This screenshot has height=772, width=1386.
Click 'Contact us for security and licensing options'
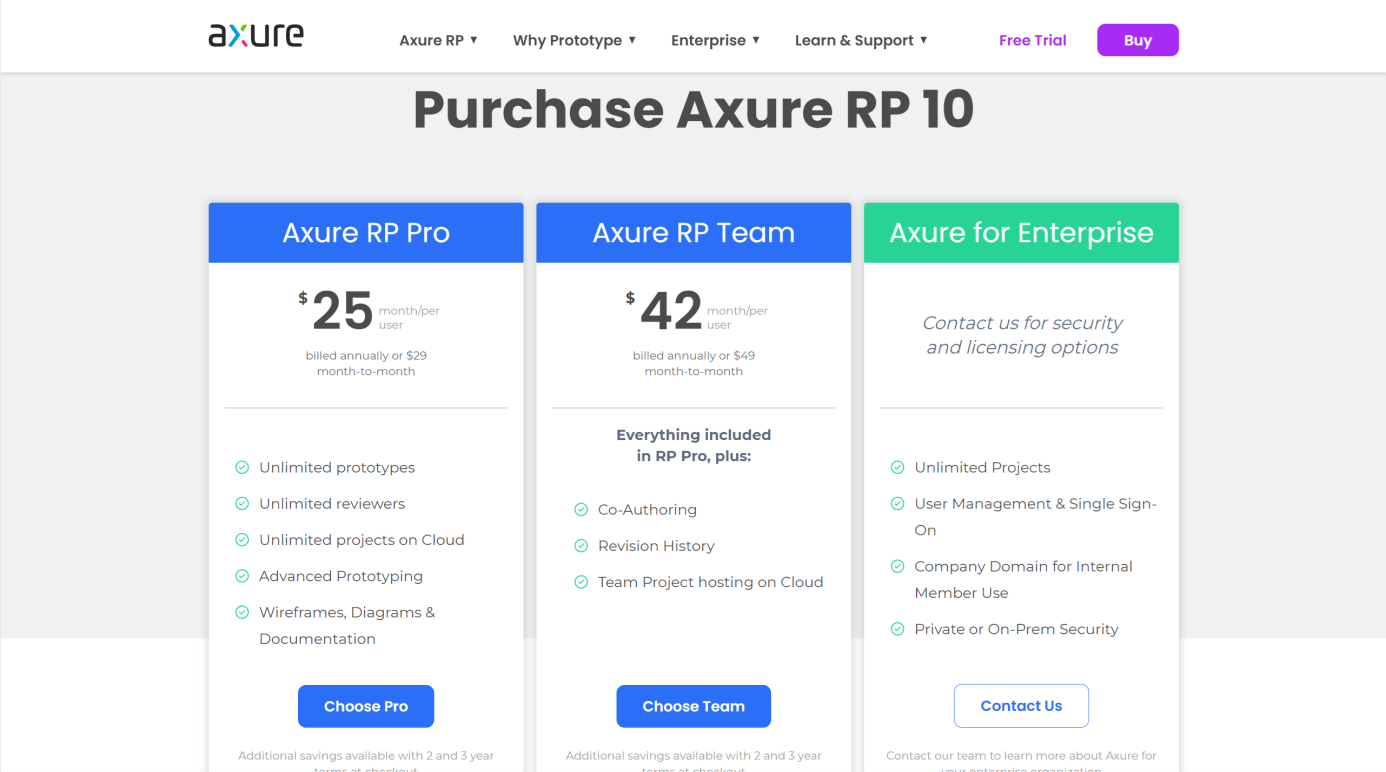[x=1022, y=335]
